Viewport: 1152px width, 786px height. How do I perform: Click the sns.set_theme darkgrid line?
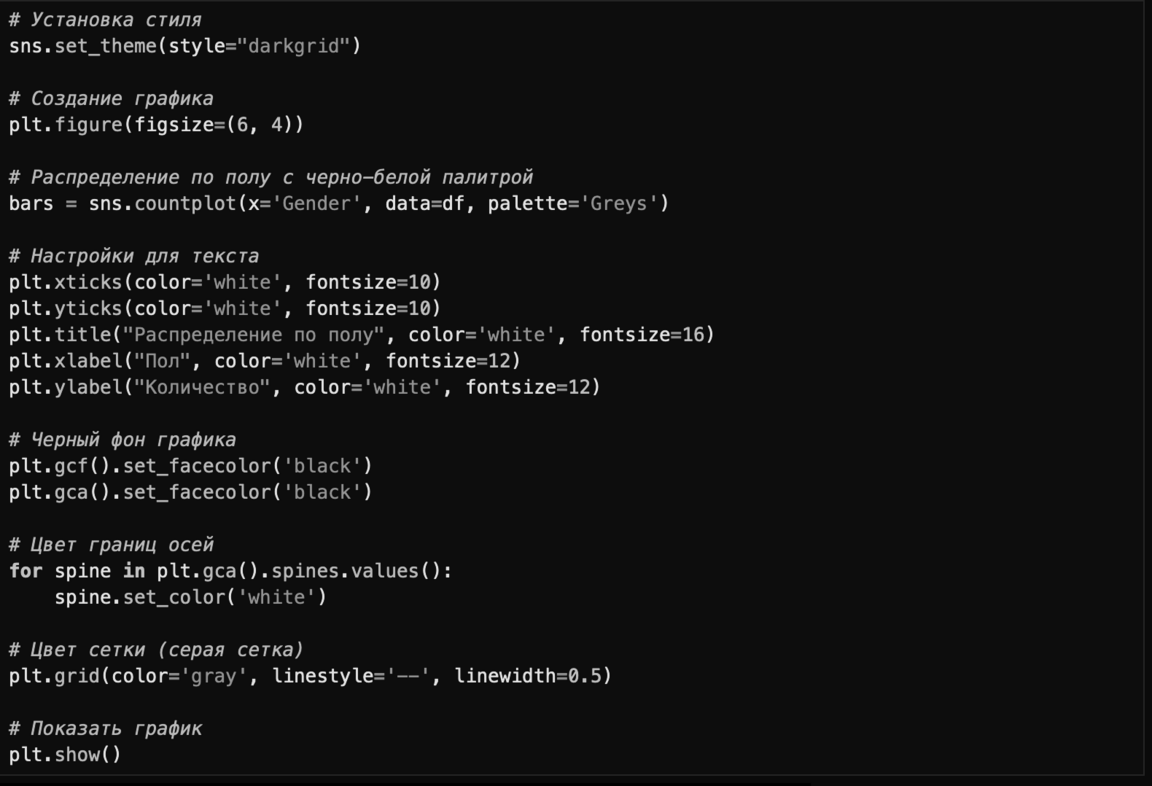click(x=185, y=46)
